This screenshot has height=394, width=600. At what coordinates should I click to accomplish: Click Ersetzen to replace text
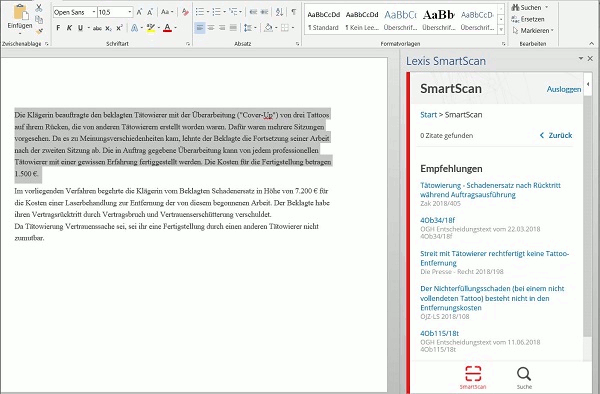pyautogui.click(x=528, y=19)
